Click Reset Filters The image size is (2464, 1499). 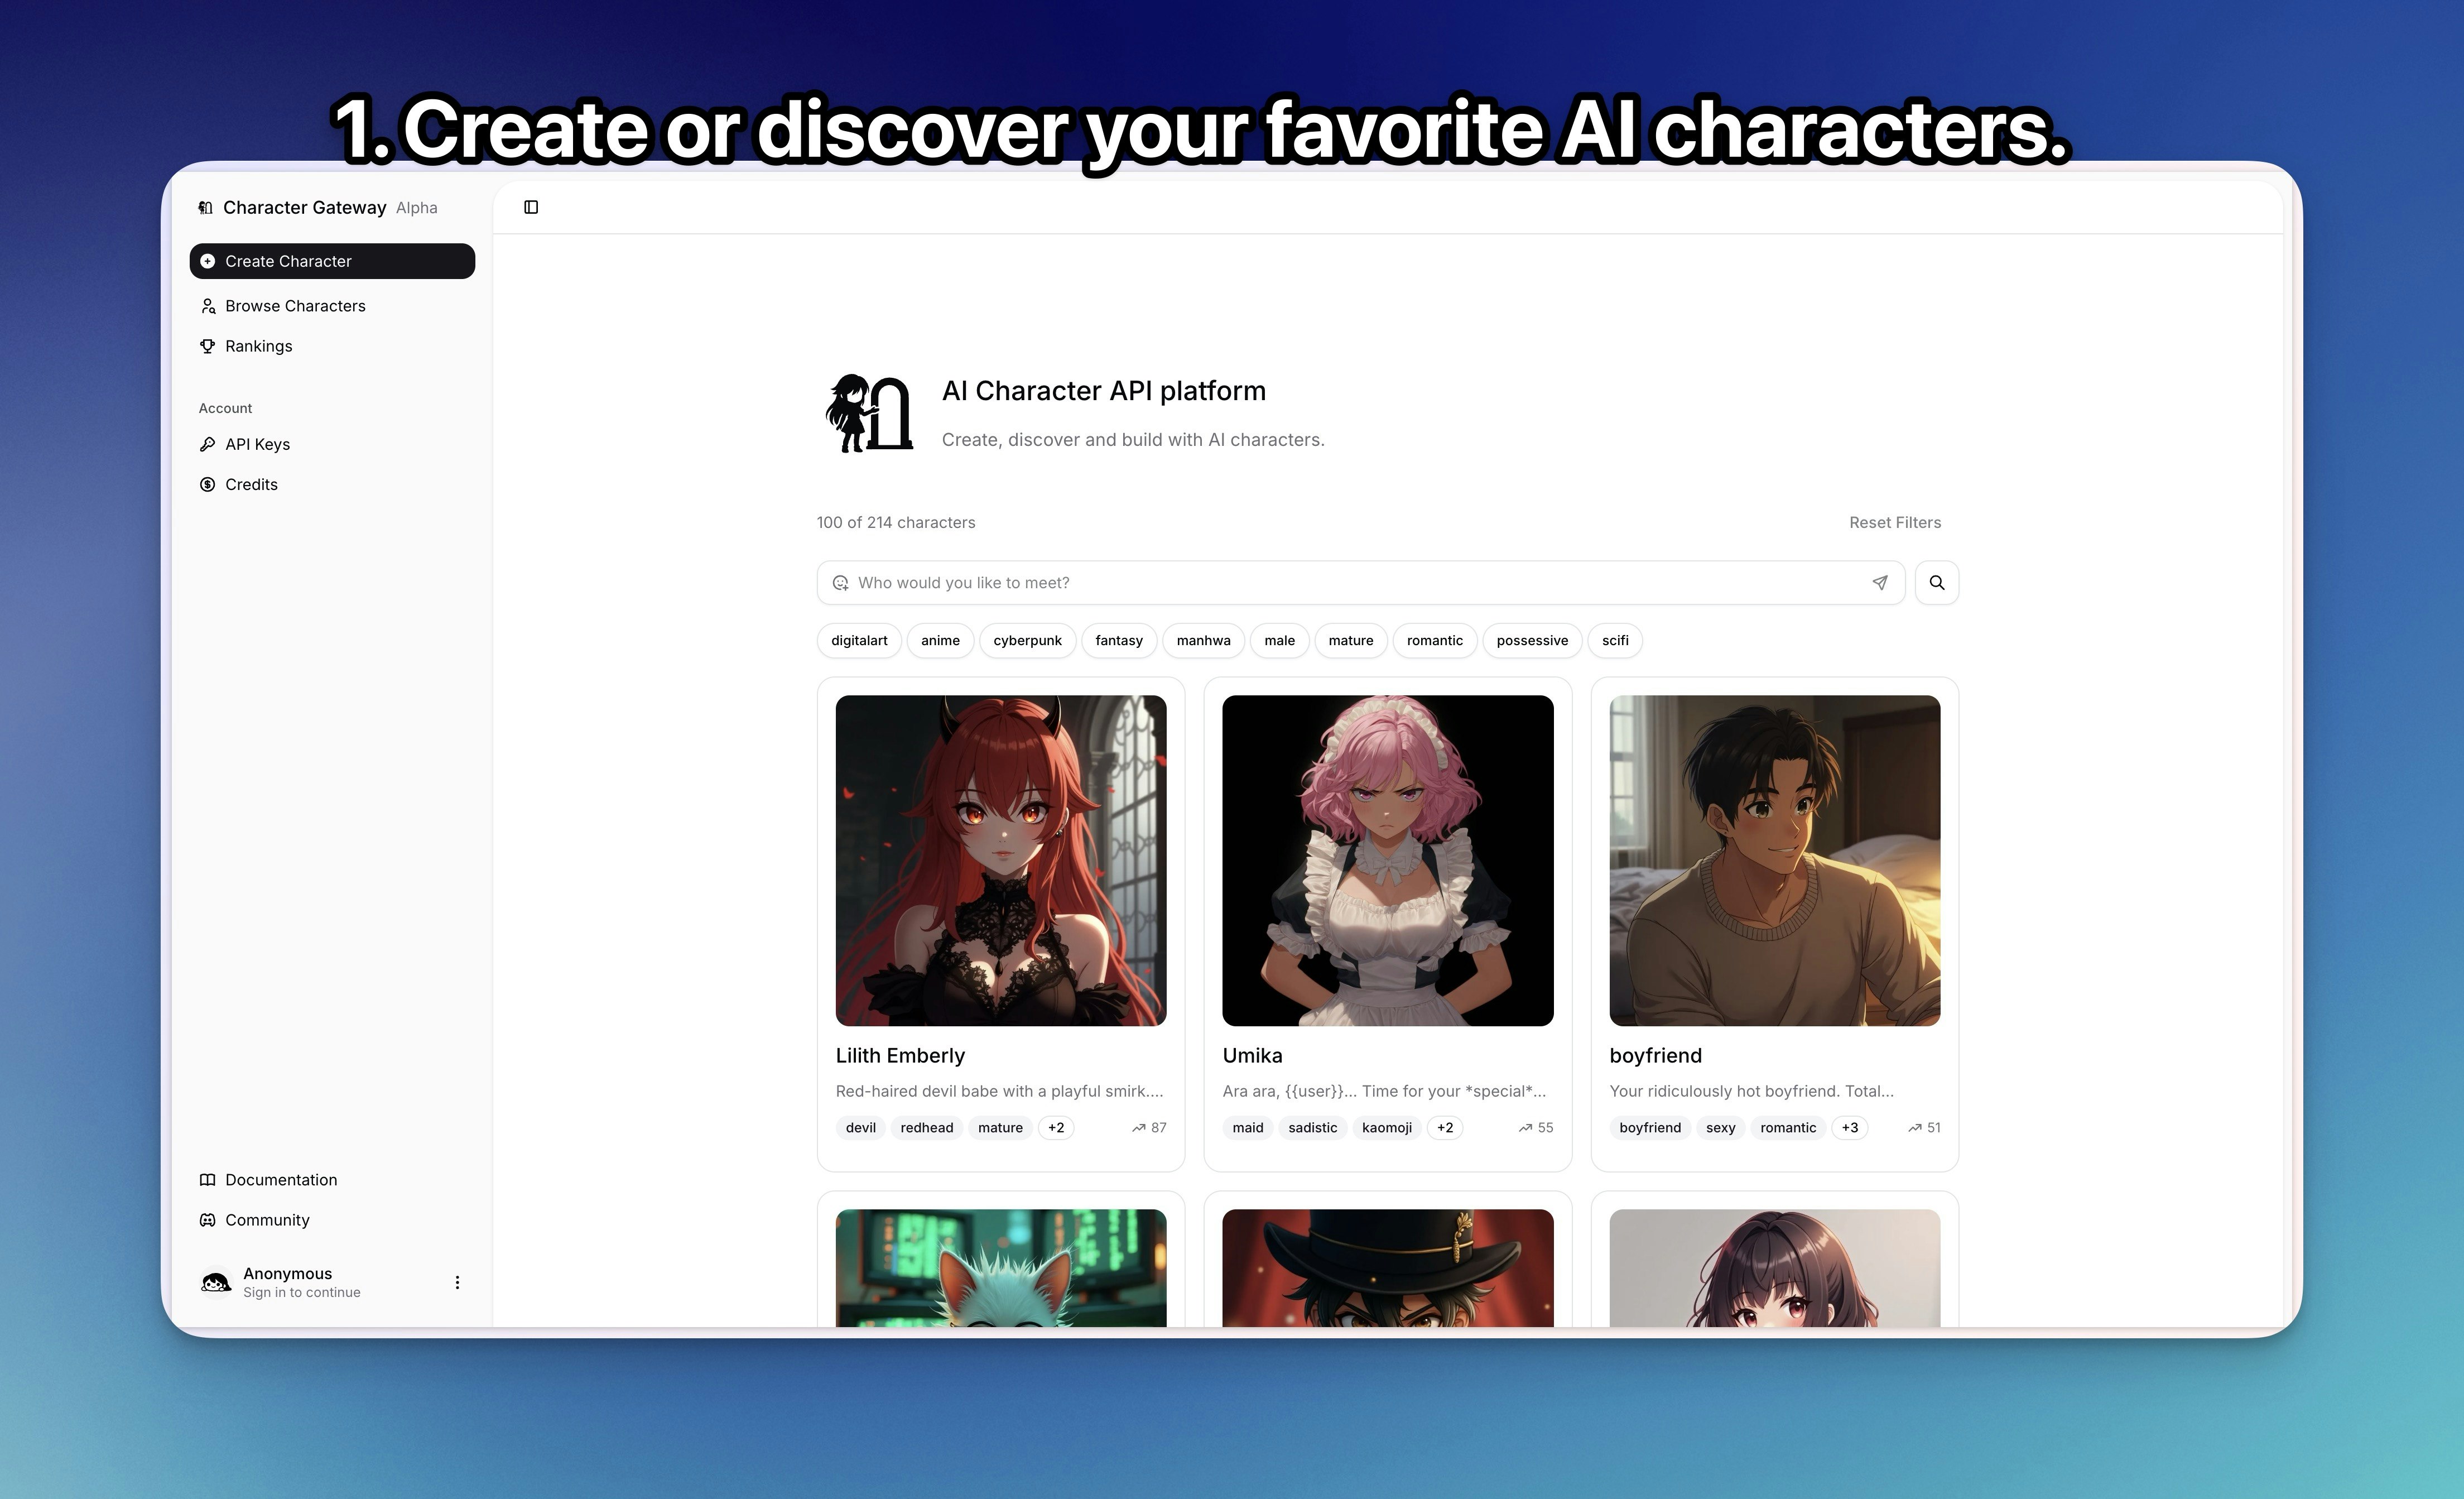[1894, 522]
